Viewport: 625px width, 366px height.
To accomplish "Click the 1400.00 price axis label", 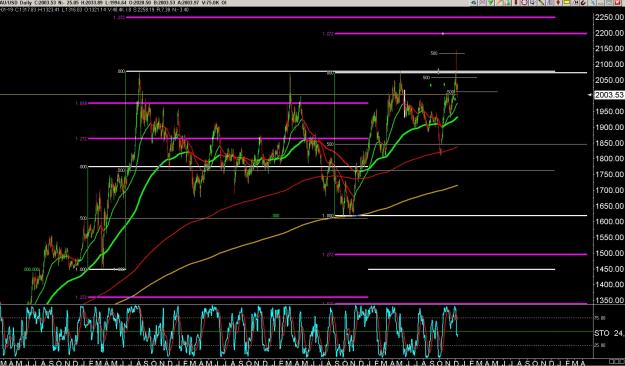I will (x=609, y=285).
